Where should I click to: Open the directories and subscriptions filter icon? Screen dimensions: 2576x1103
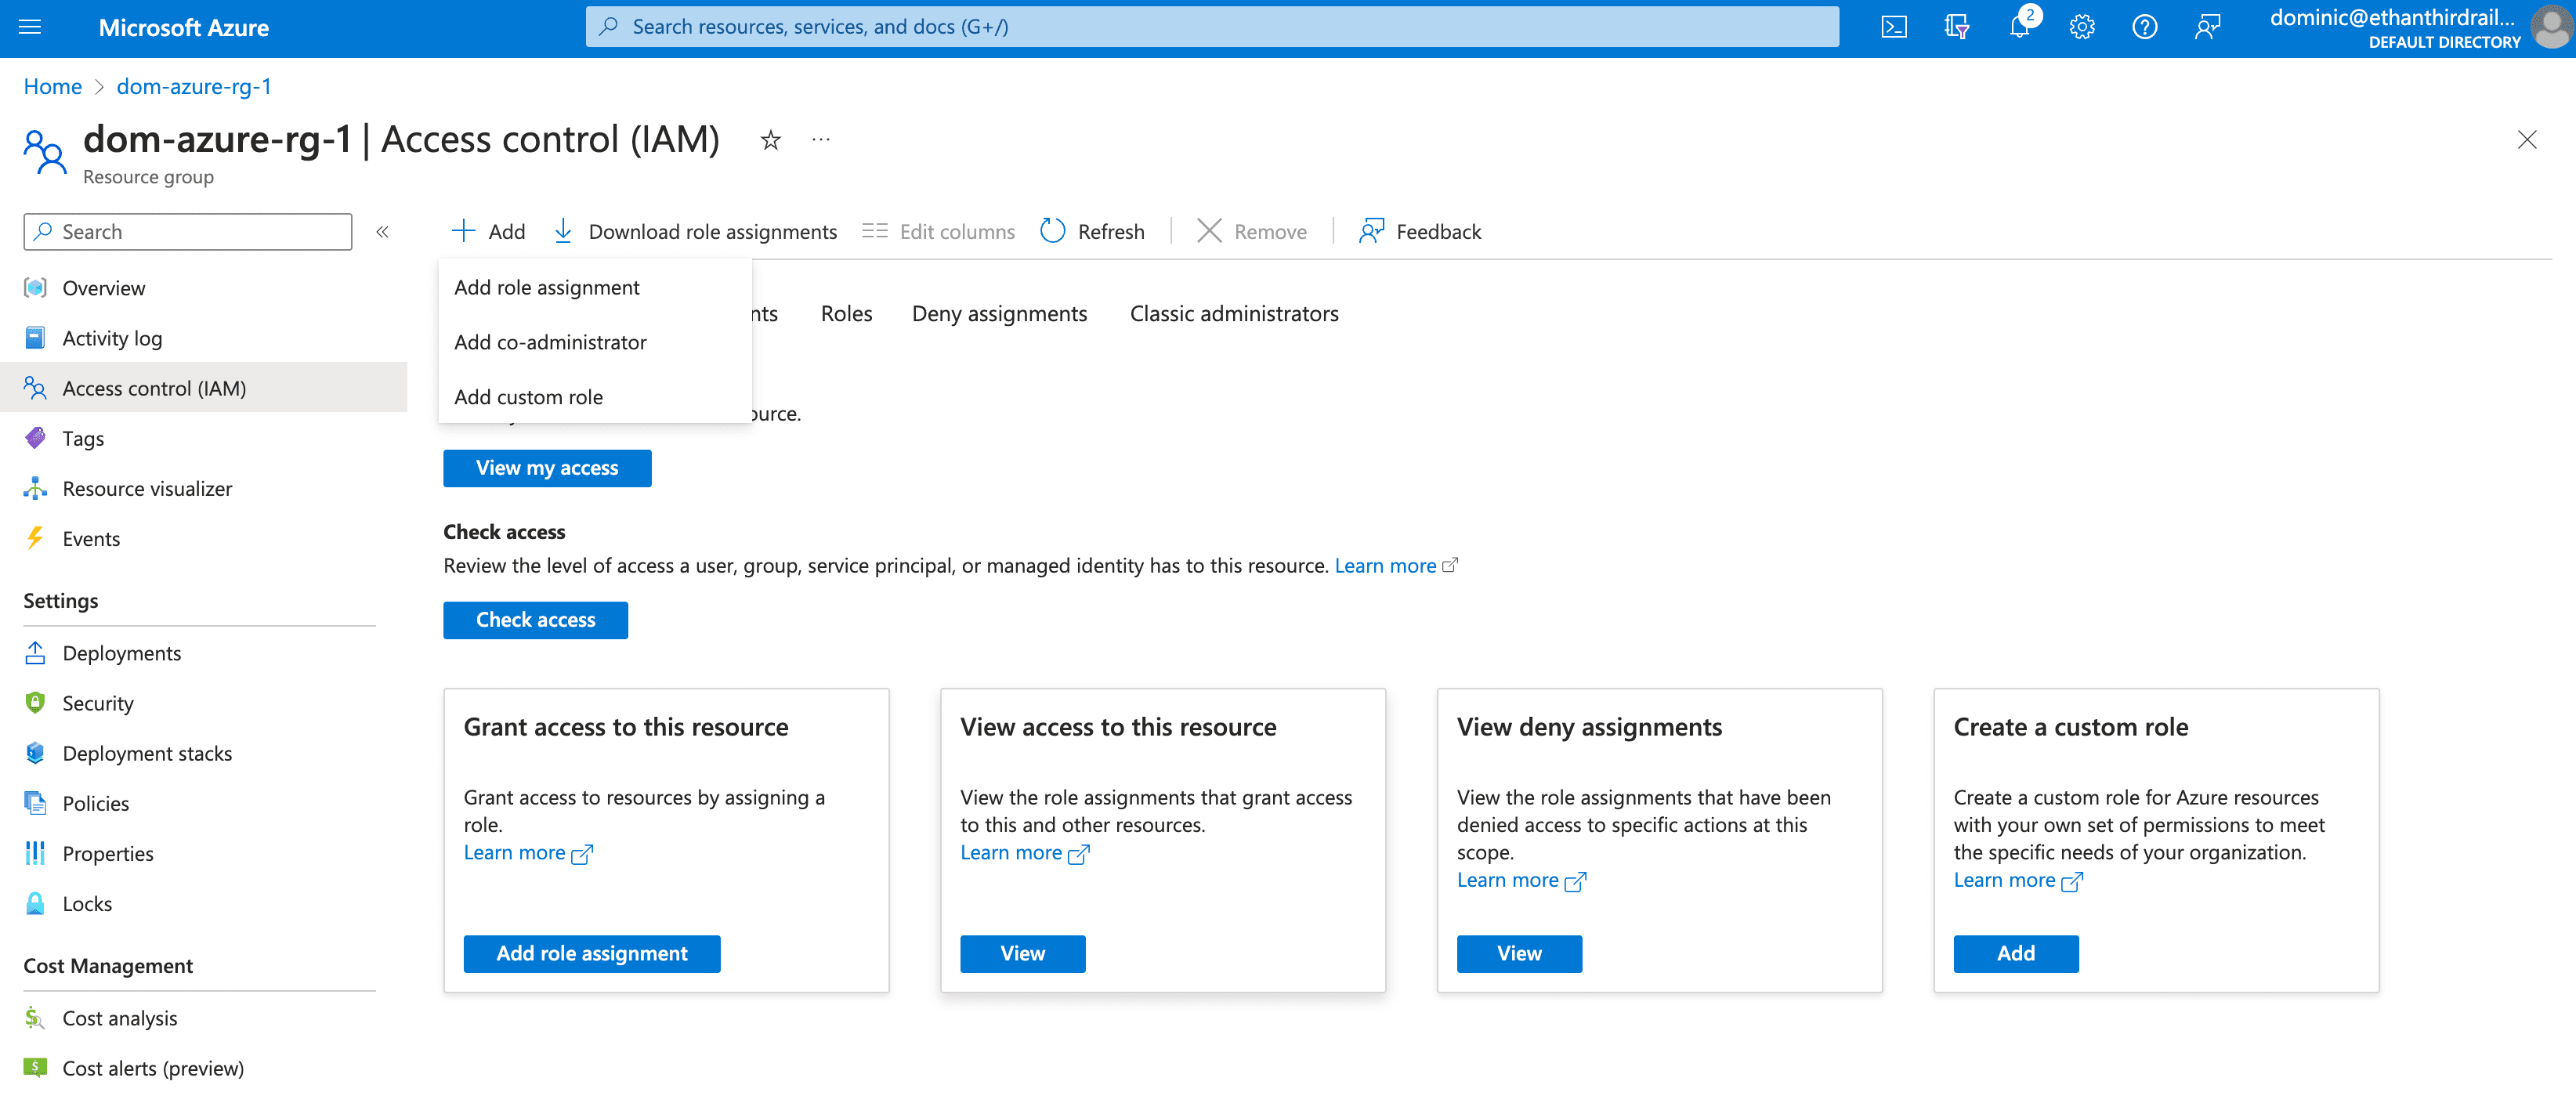pyautogui.click(x=1956, y=27)
